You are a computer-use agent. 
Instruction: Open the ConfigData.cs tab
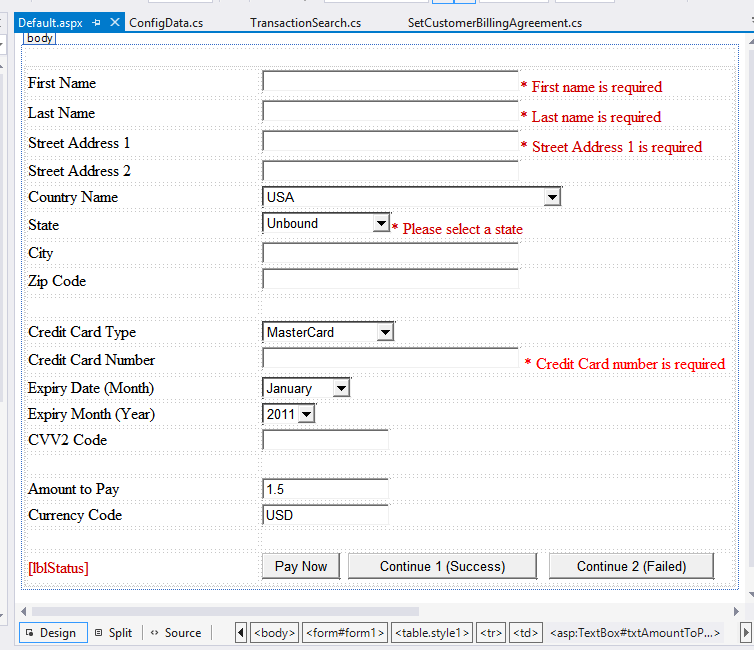pyautogui.click(x=166, y=22)
